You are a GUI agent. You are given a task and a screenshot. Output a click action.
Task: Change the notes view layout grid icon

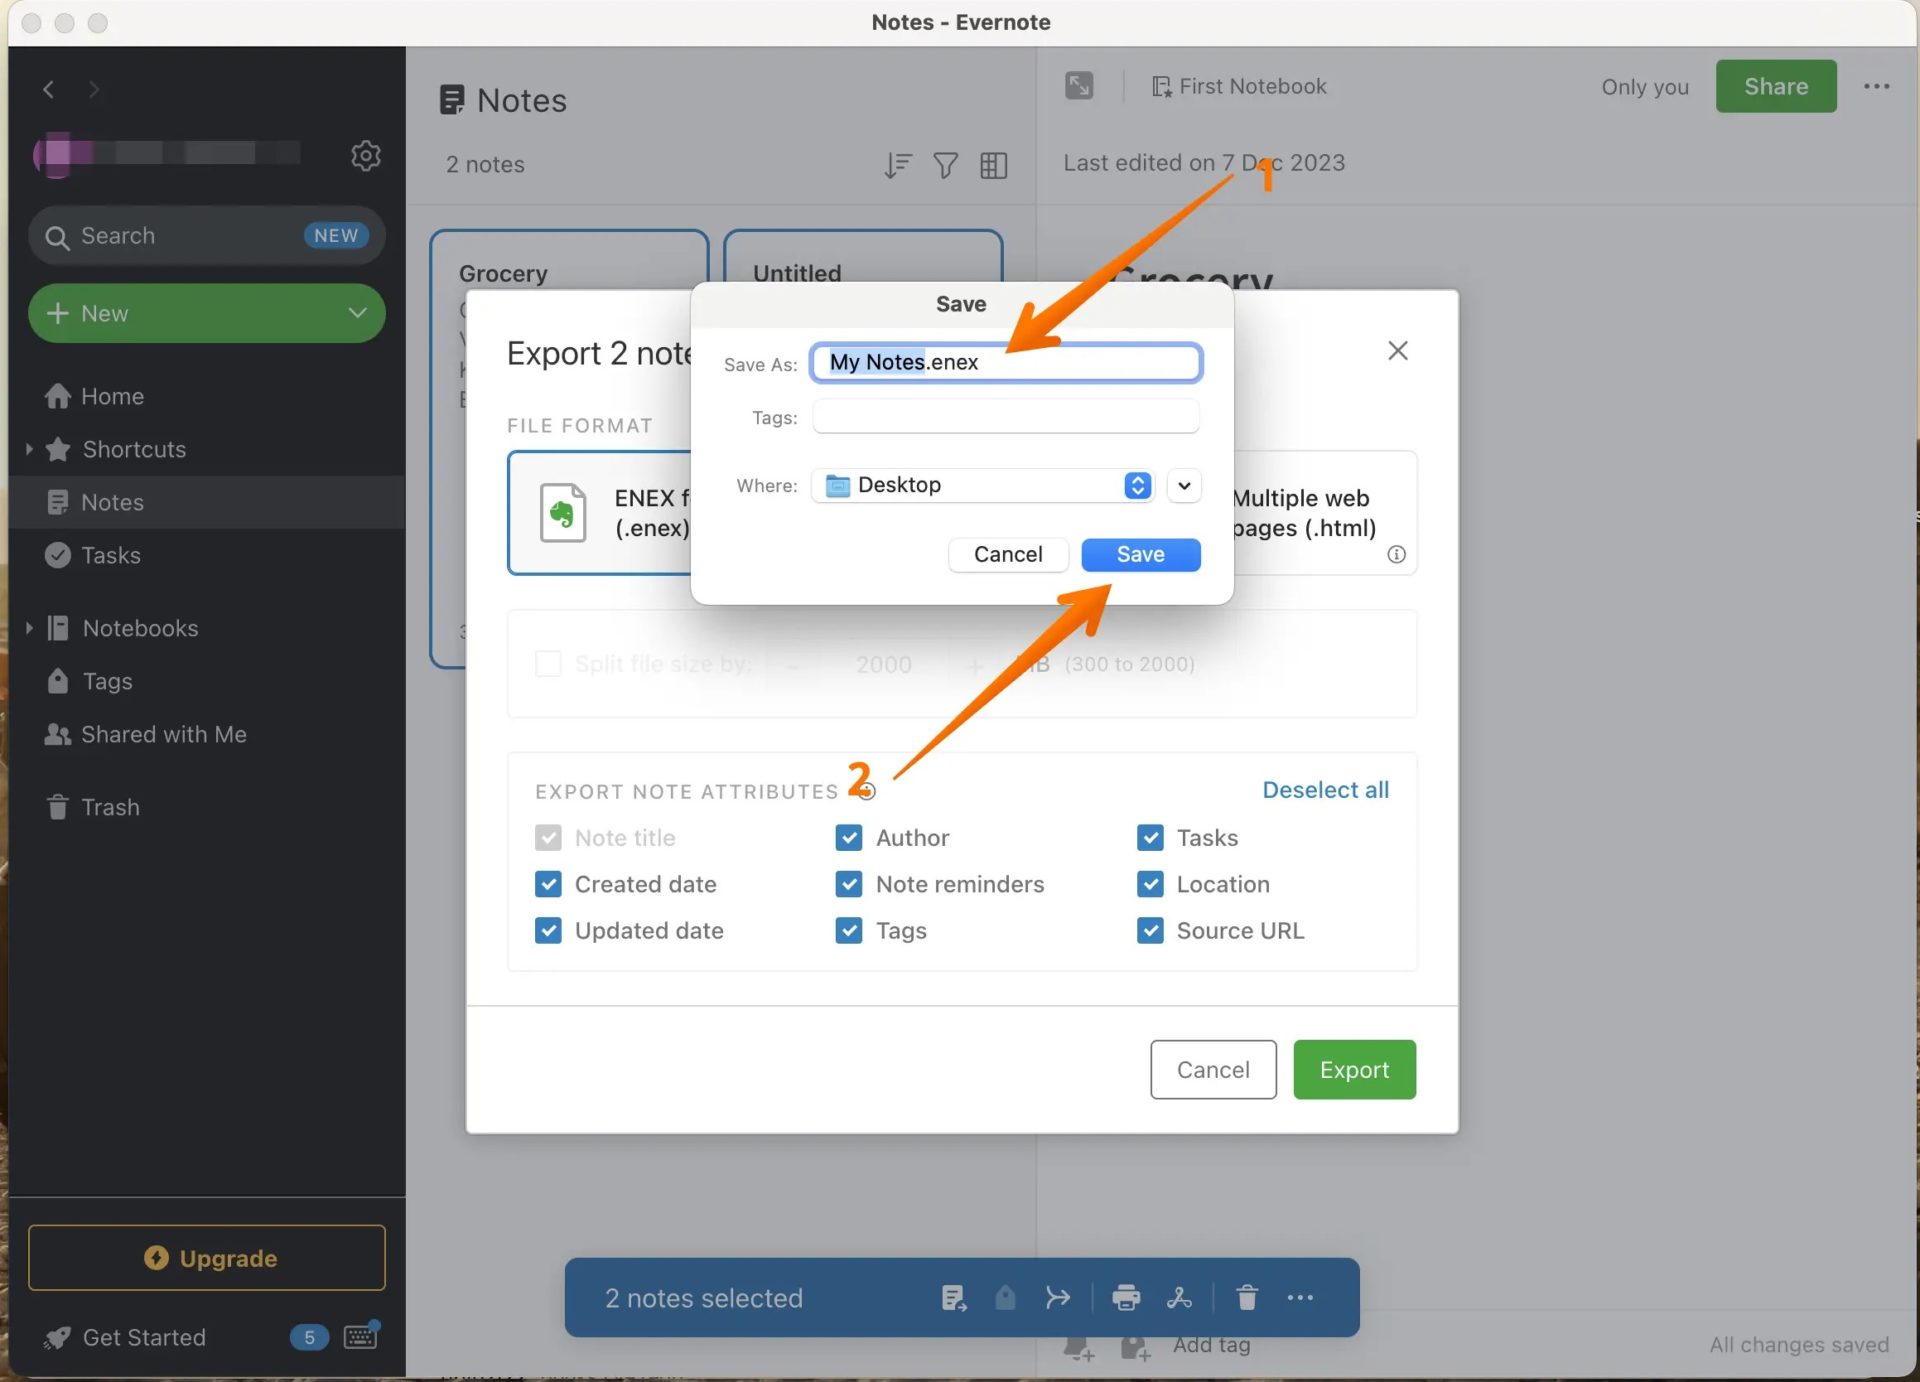point(993,165)
